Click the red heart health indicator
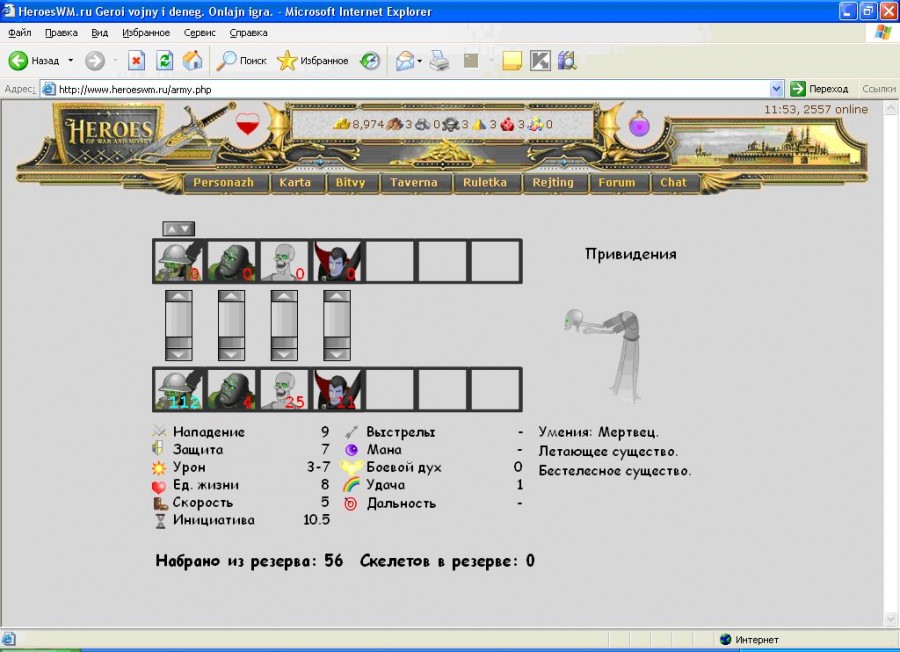Screen dimensions: 900x652 (x=247, y=124)
